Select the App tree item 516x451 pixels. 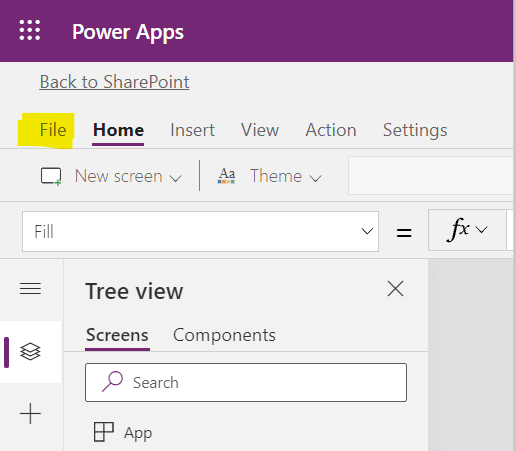138,433
